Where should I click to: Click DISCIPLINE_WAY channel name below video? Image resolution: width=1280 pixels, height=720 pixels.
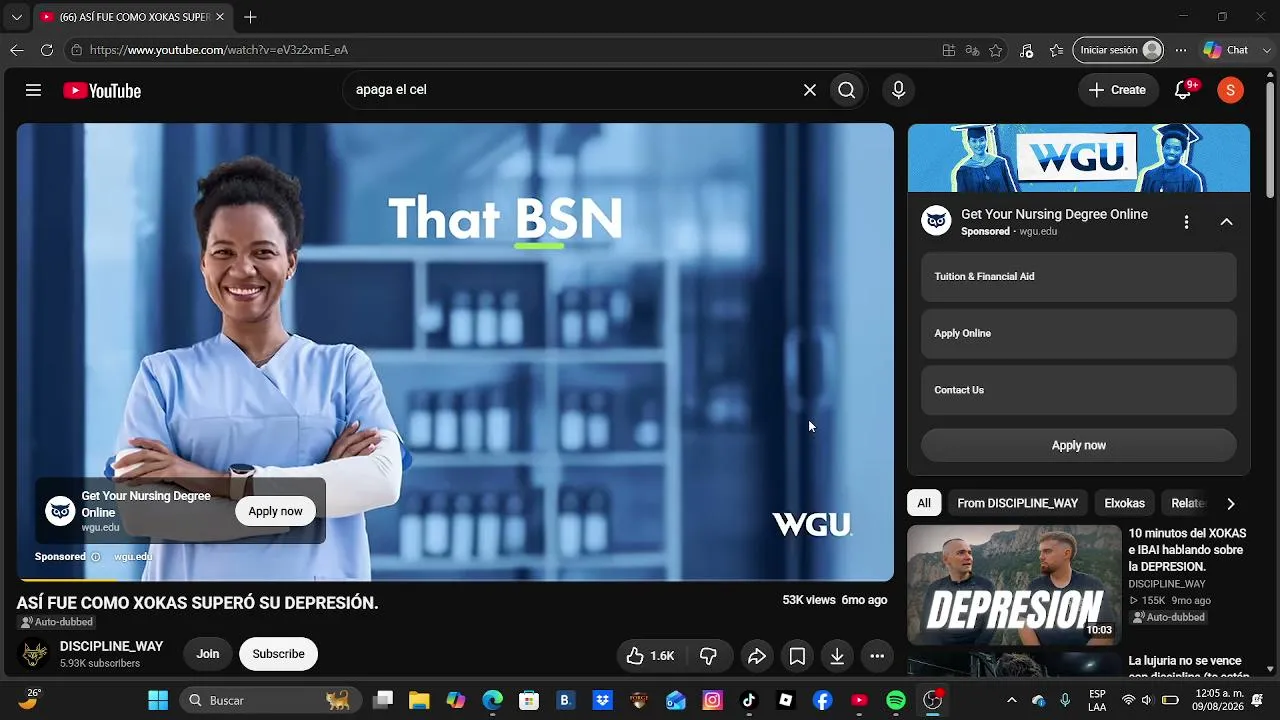pos(111,647)
